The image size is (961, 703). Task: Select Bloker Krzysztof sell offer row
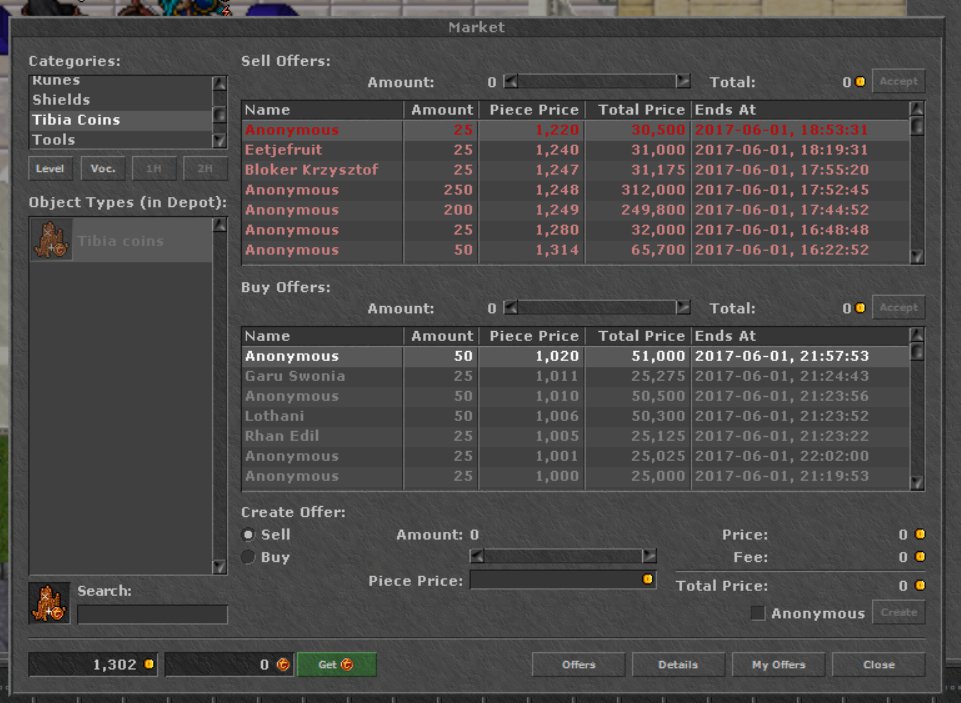coord(575,170)
